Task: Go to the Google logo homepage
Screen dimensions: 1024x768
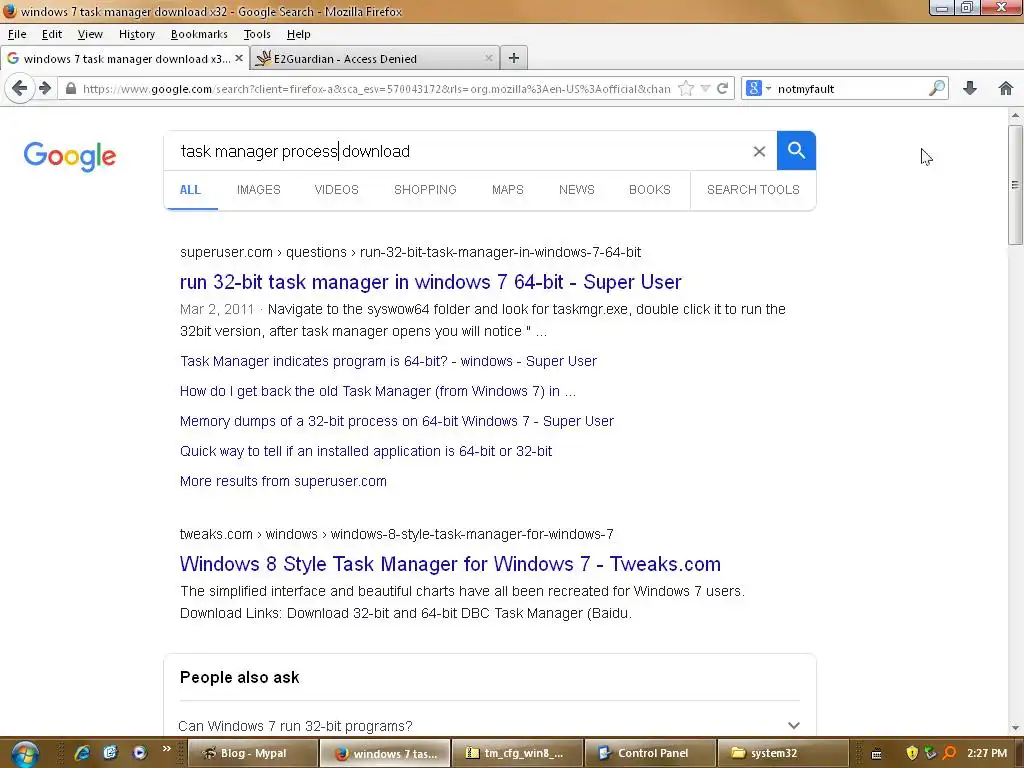Action: (70, 156)
